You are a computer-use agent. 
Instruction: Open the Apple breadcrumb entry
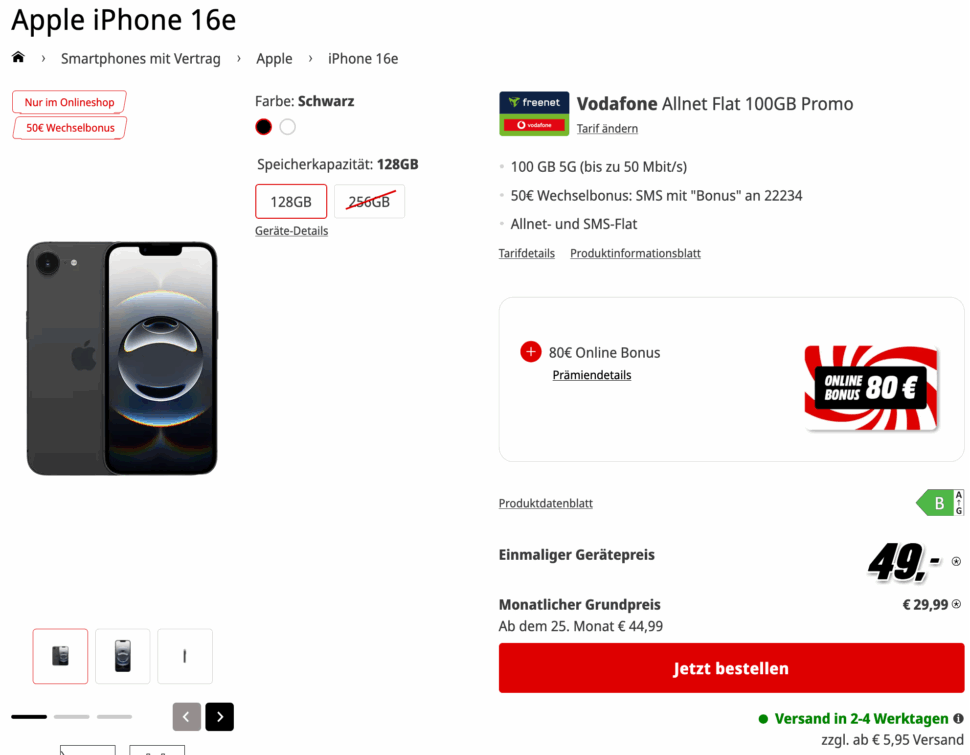[x=274, y=58]
